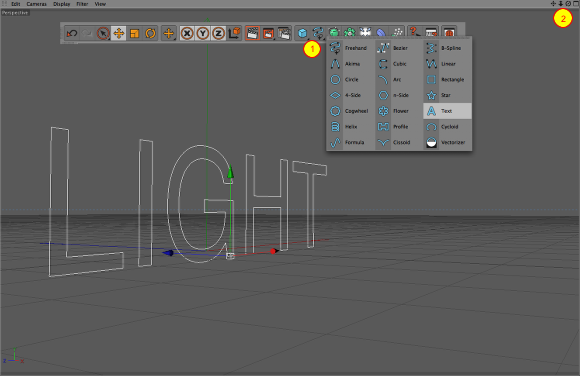Viewport: 580px width, 376px height.
Task: Create a Helix spline
Action: [350, 127]
